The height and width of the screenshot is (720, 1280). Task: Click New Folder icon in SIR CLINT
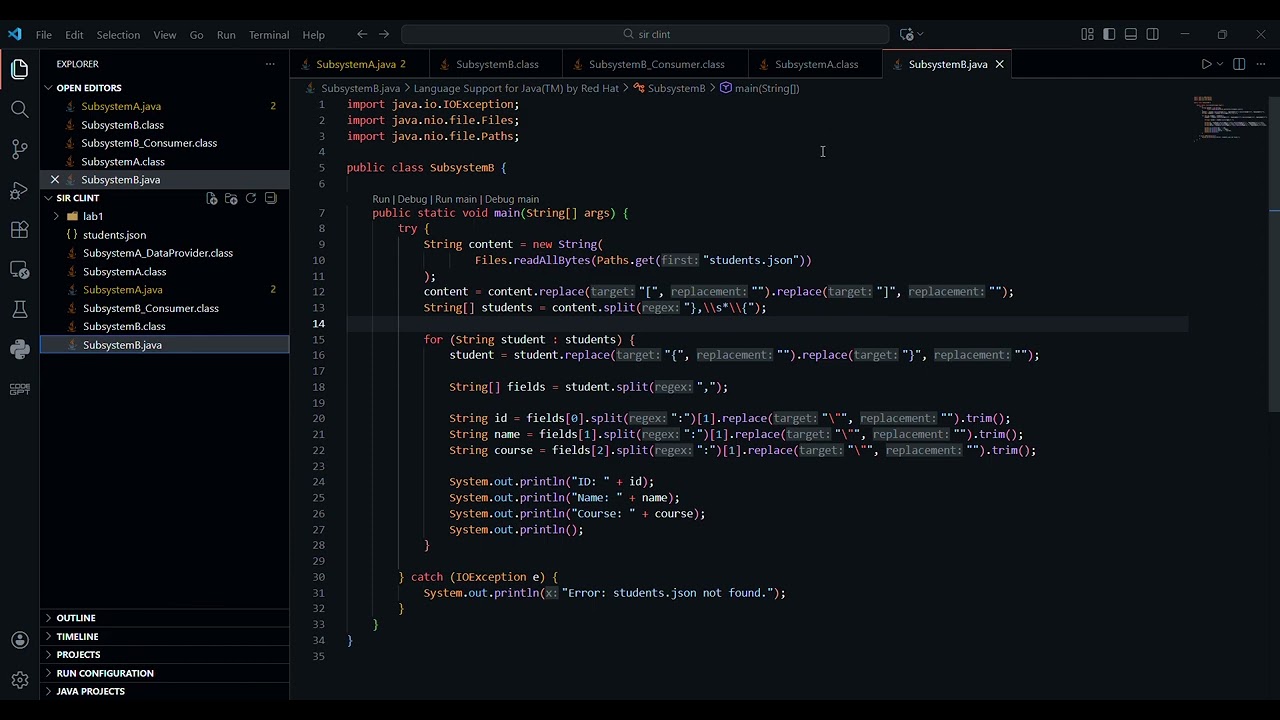tap(231, 198)
